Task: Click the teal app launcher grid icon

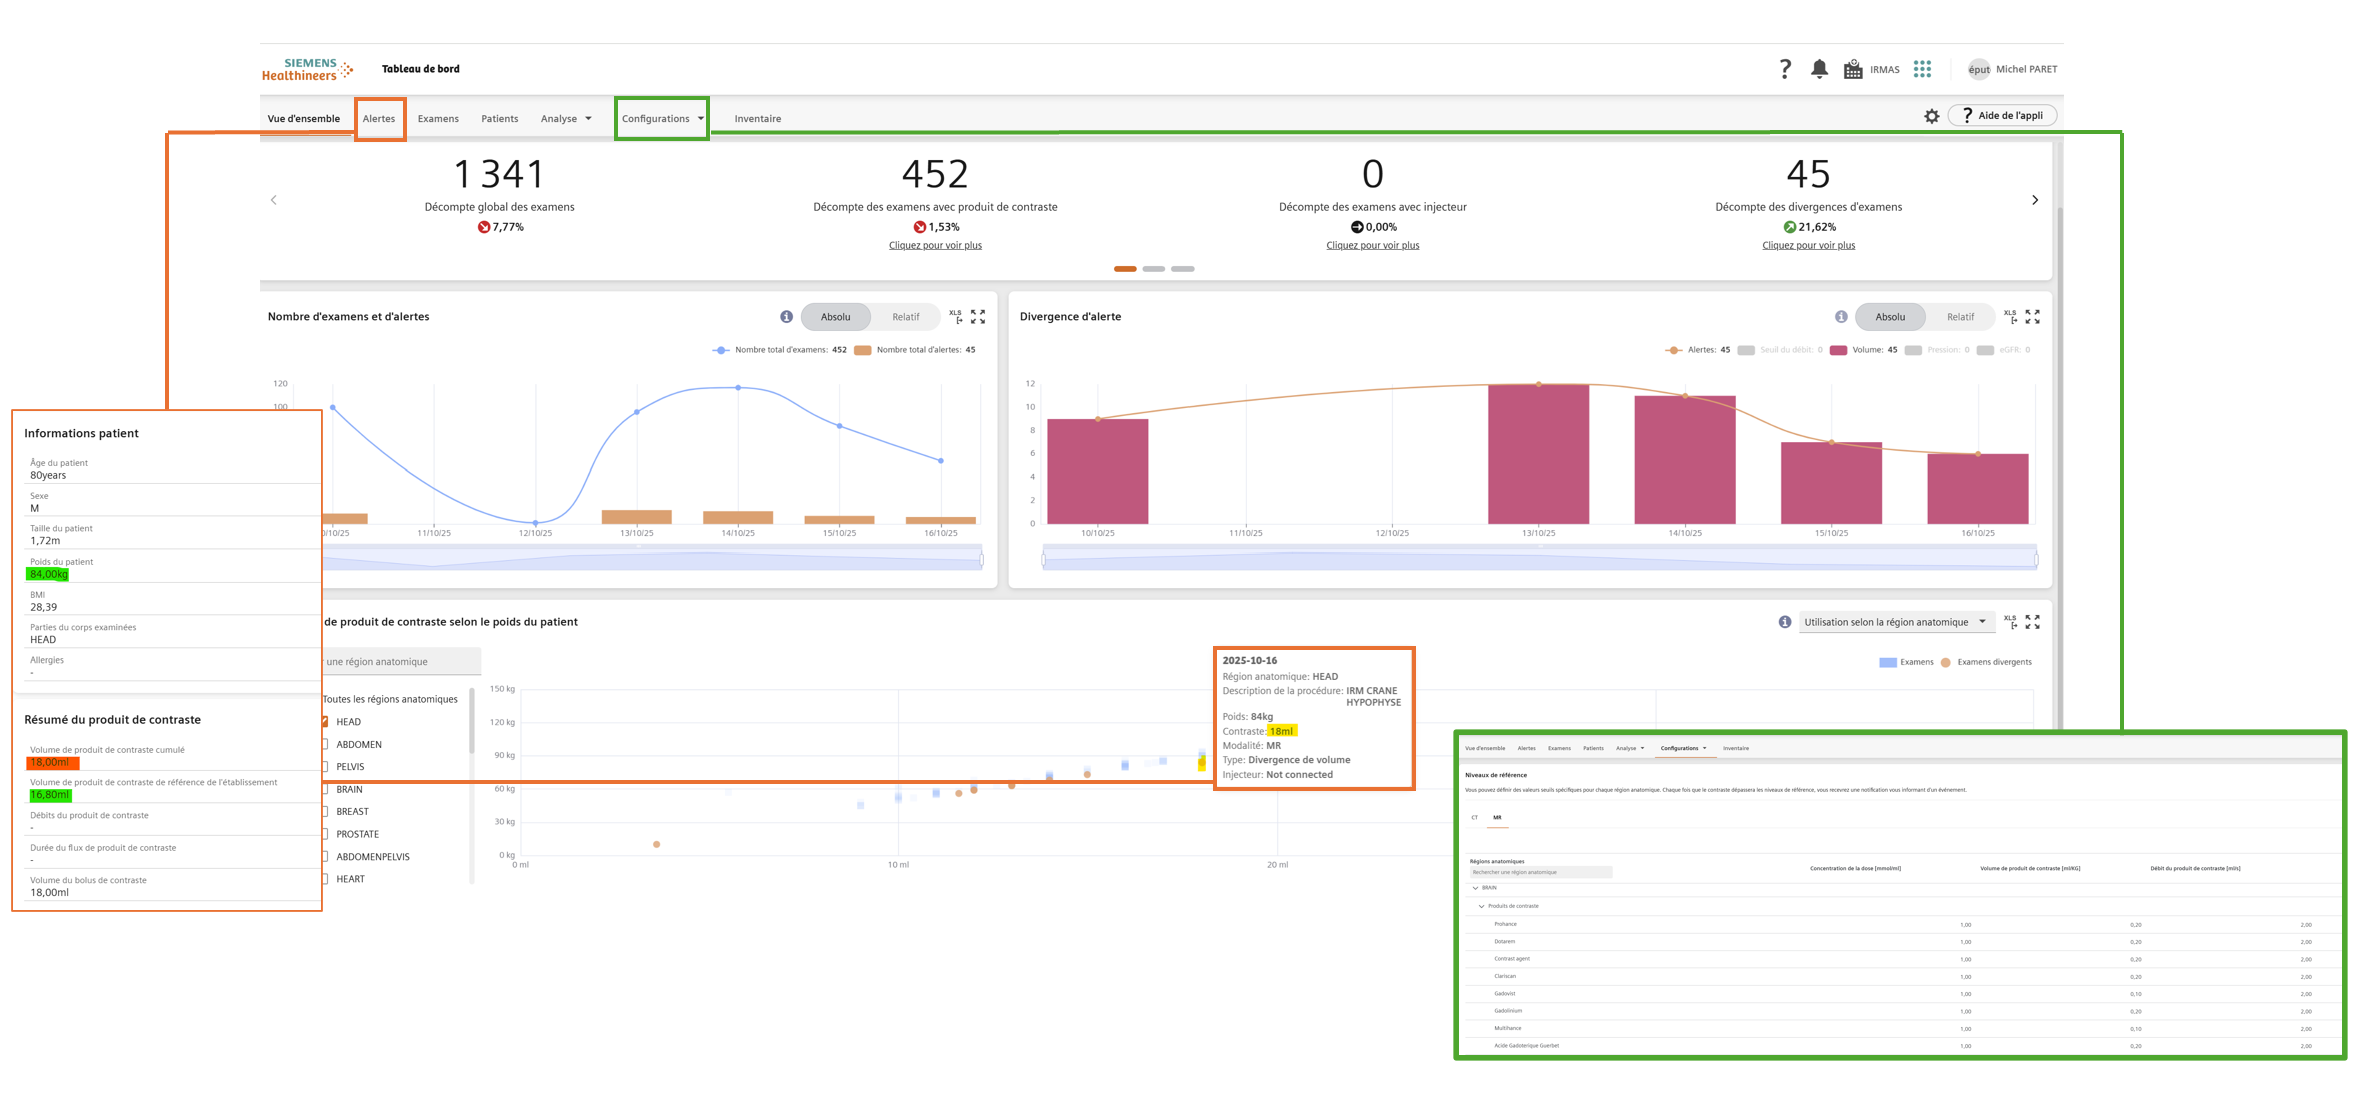Action: click(1922, 69)
